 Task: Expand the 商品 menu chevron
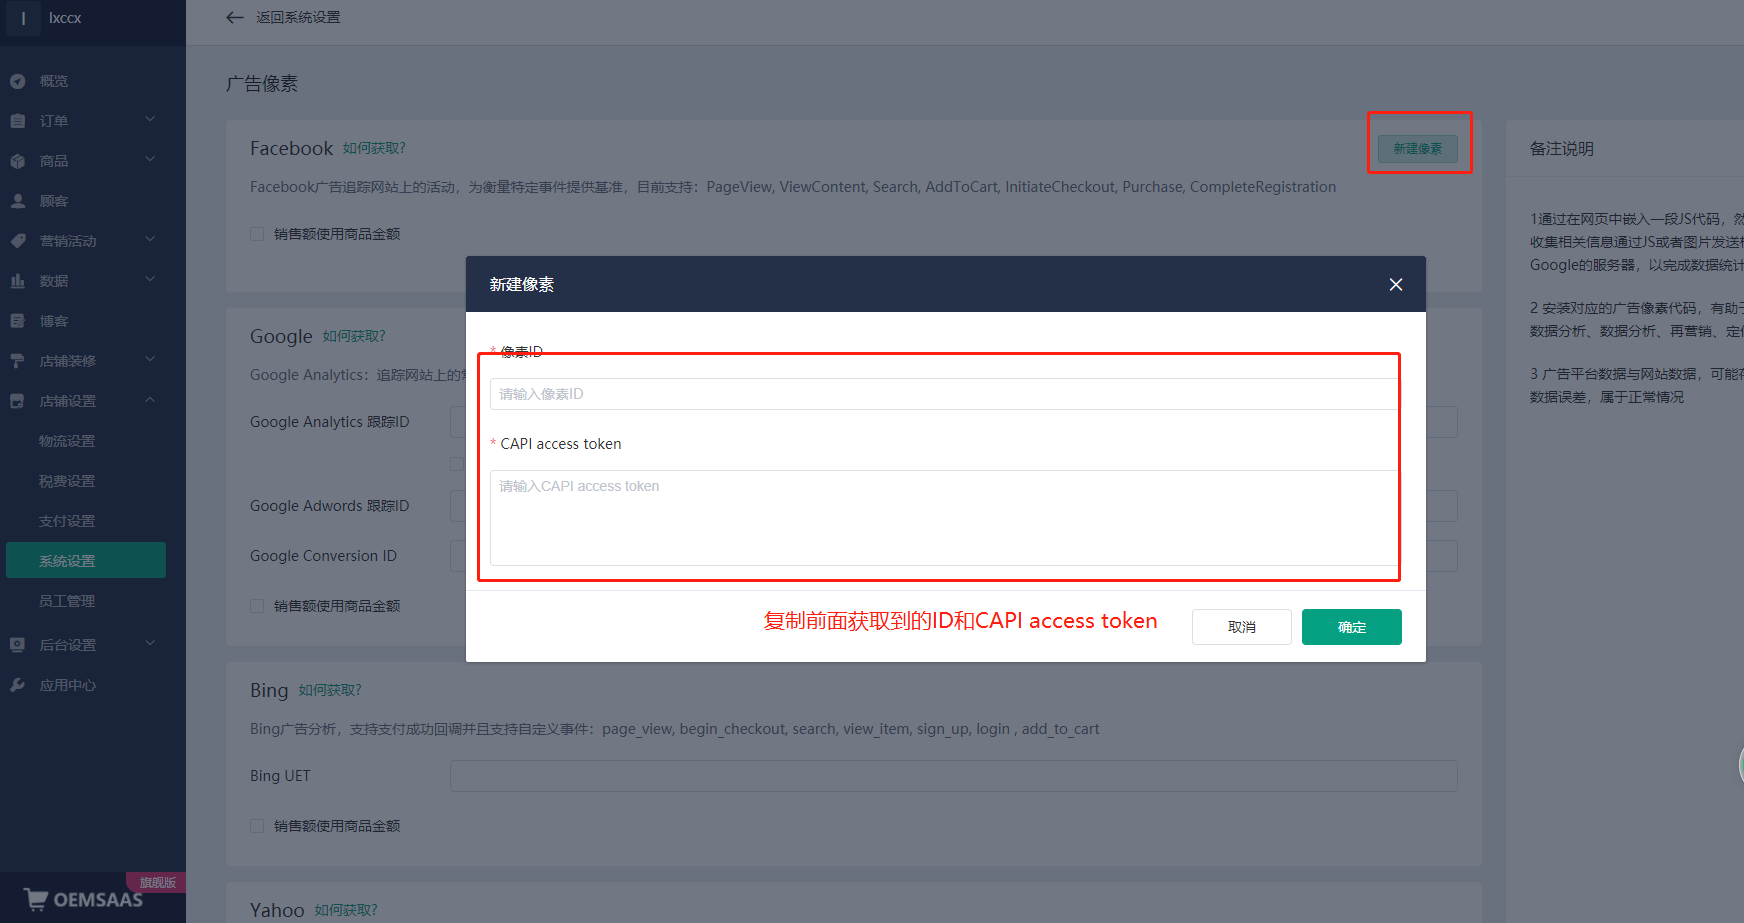tap(150, 160)
